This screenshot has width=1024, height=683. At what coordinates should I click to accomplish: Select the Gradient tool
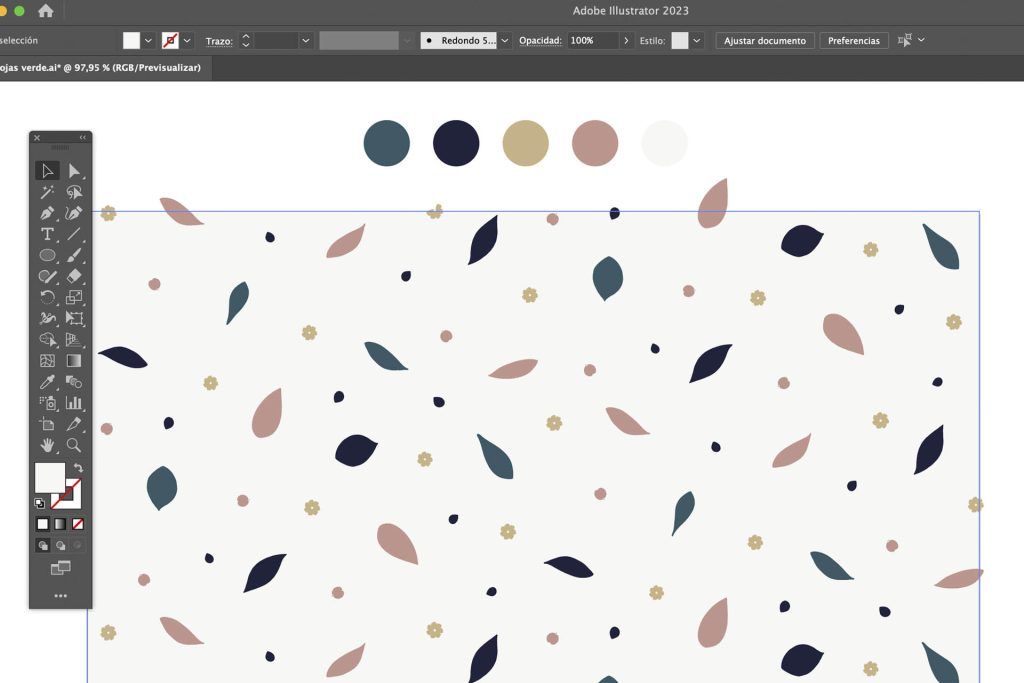[74, 360]
